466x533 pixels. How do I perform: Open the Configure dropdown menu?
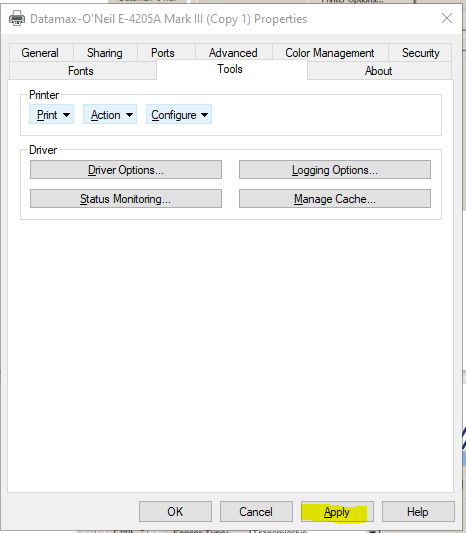point(179,115)
